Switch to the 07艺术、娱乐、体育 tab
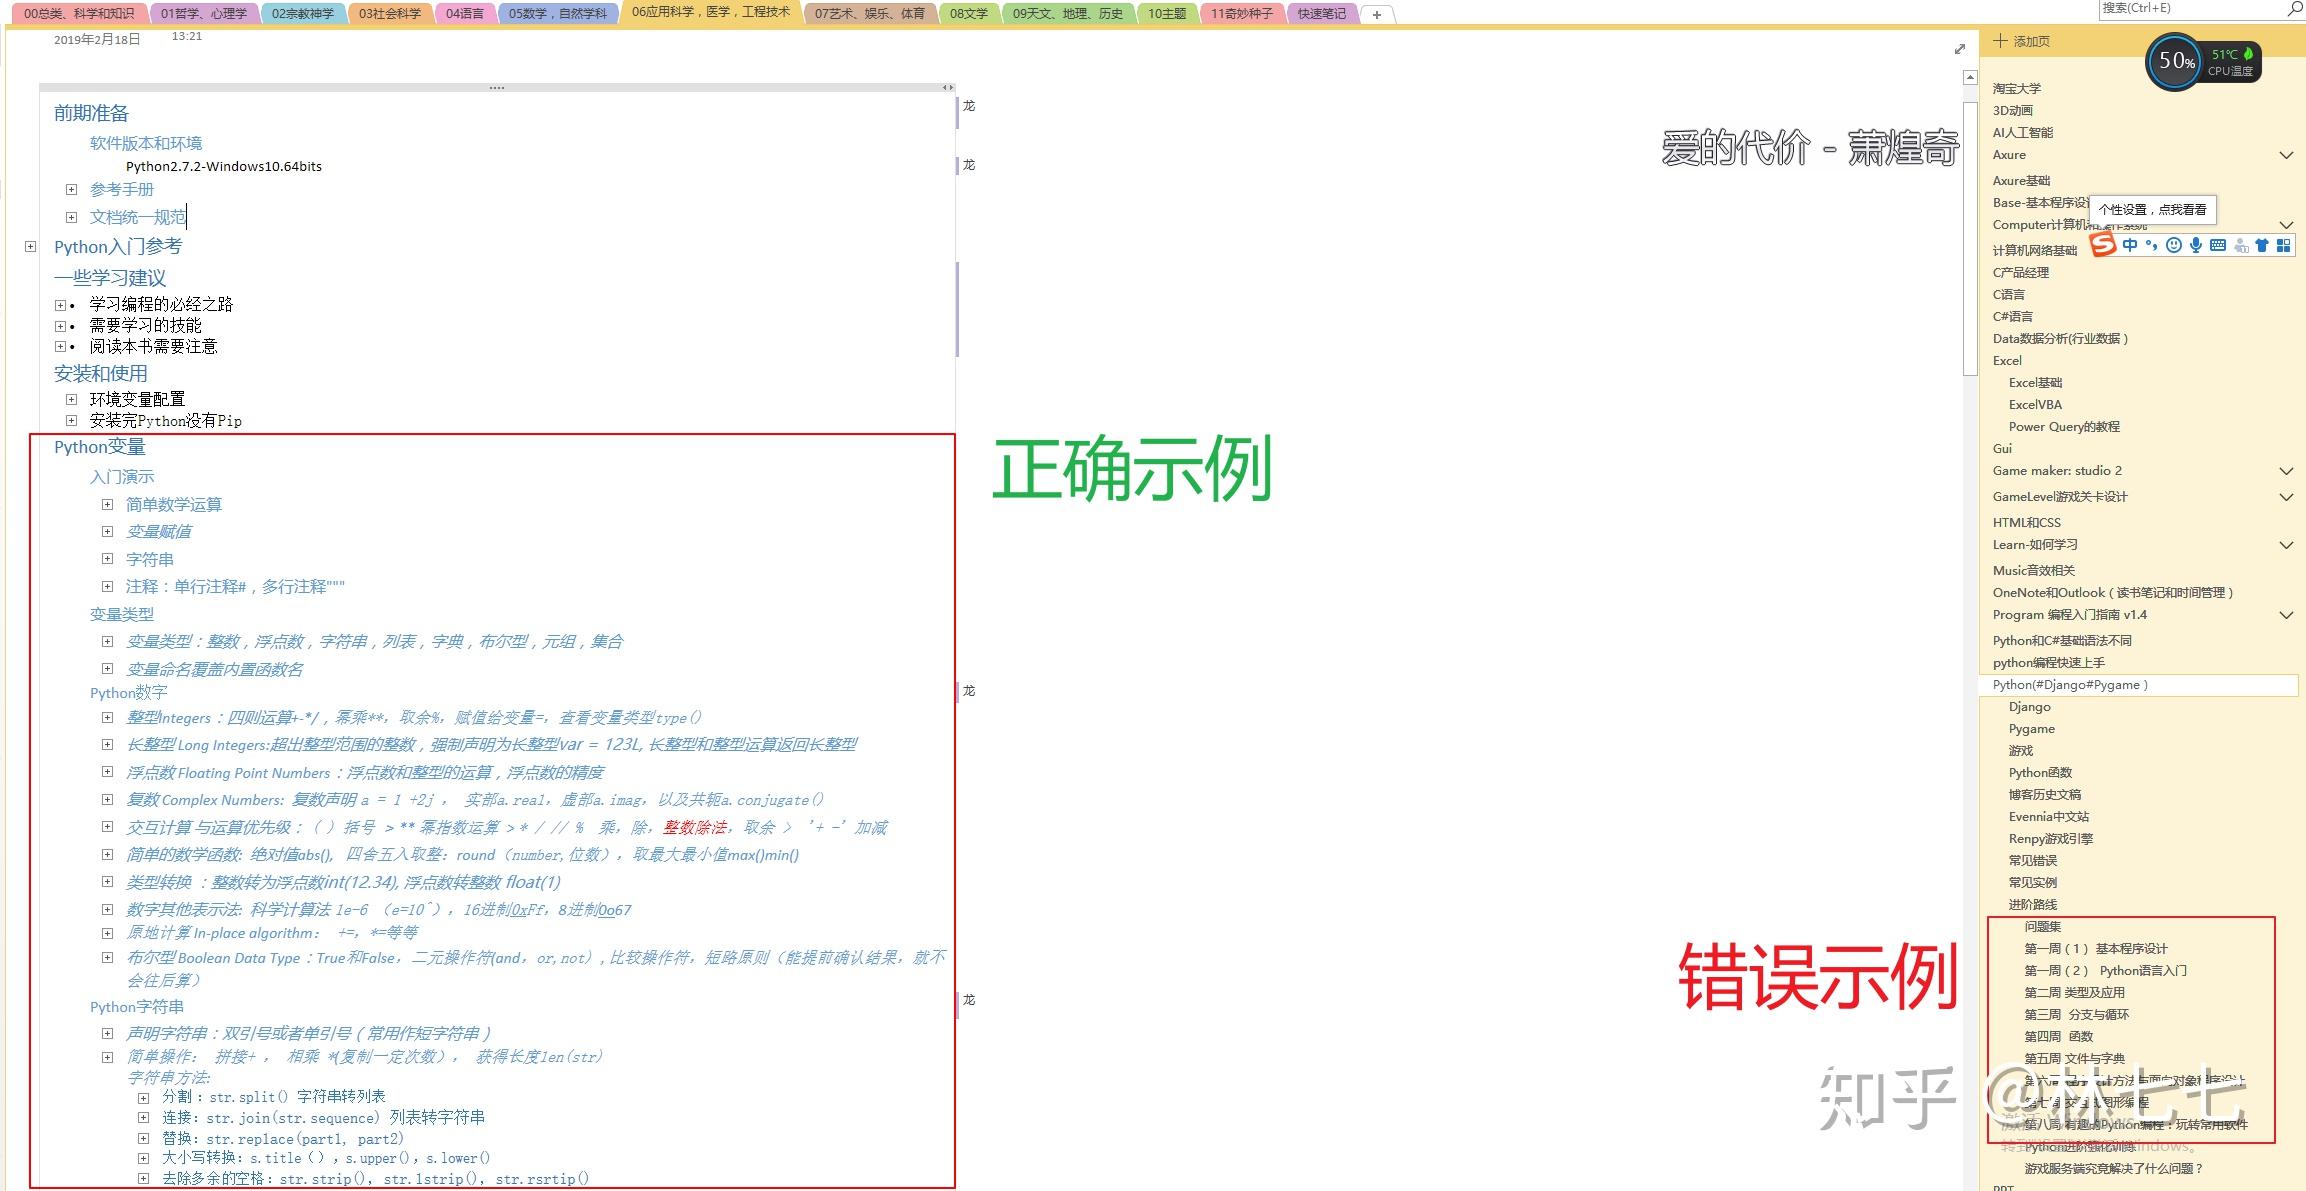The image size is (2306, 1191). (x=870, y=13)
